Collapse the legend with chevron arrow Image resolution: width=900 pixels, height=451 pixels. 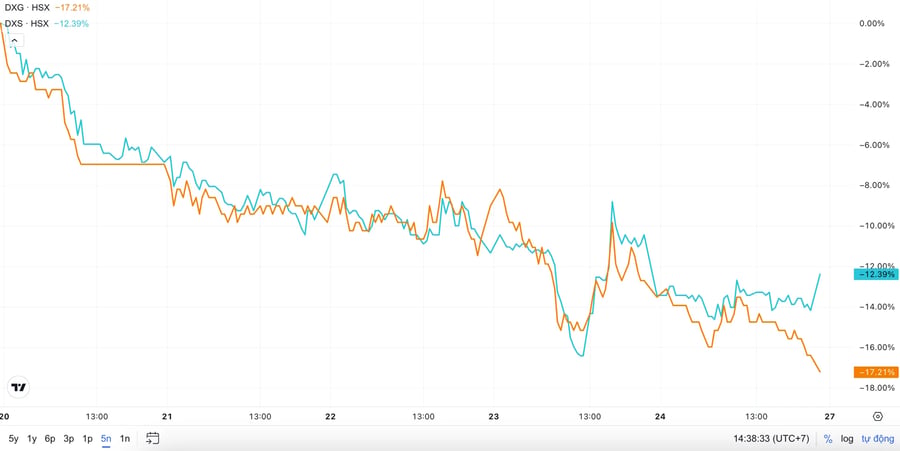point(15,41)
